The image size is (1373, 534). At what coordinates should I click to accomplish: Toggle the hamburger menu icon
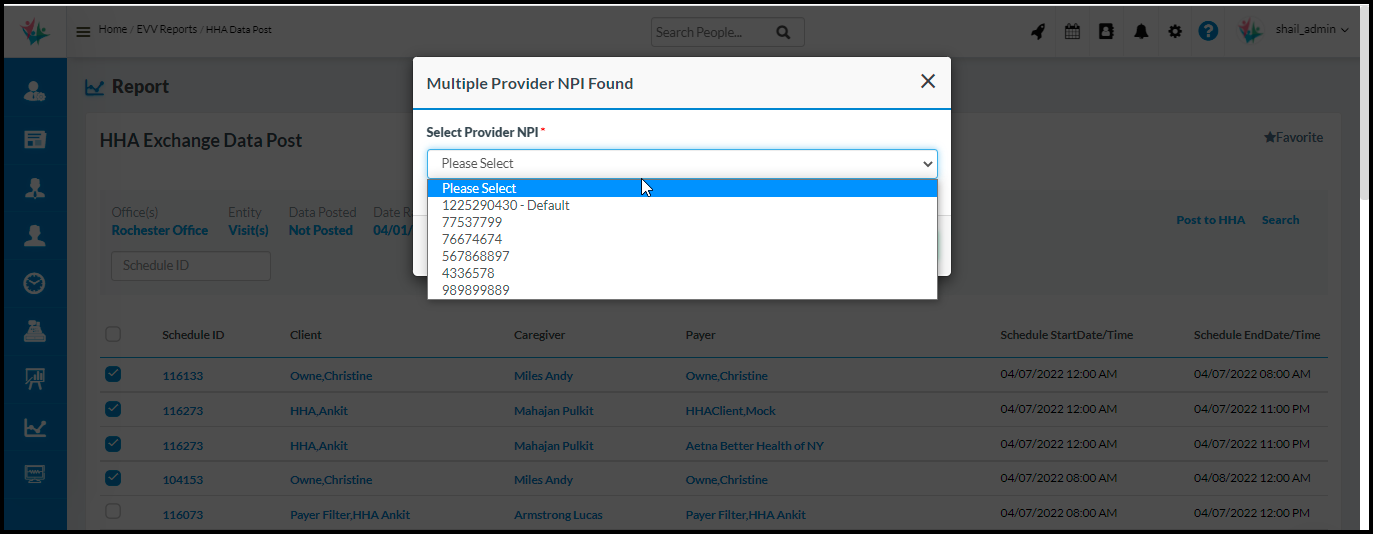click(83, 31)
